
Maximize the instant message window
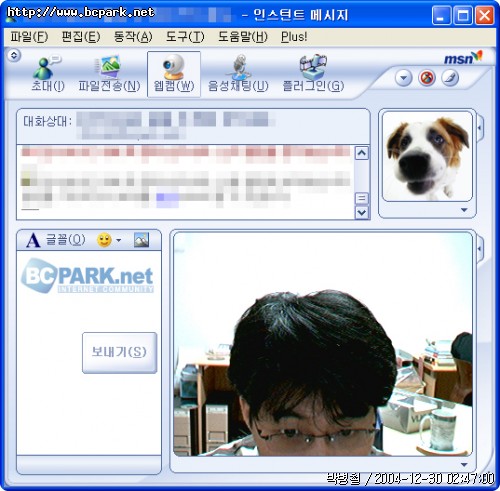pyautogui.click(x=463, y=15)
